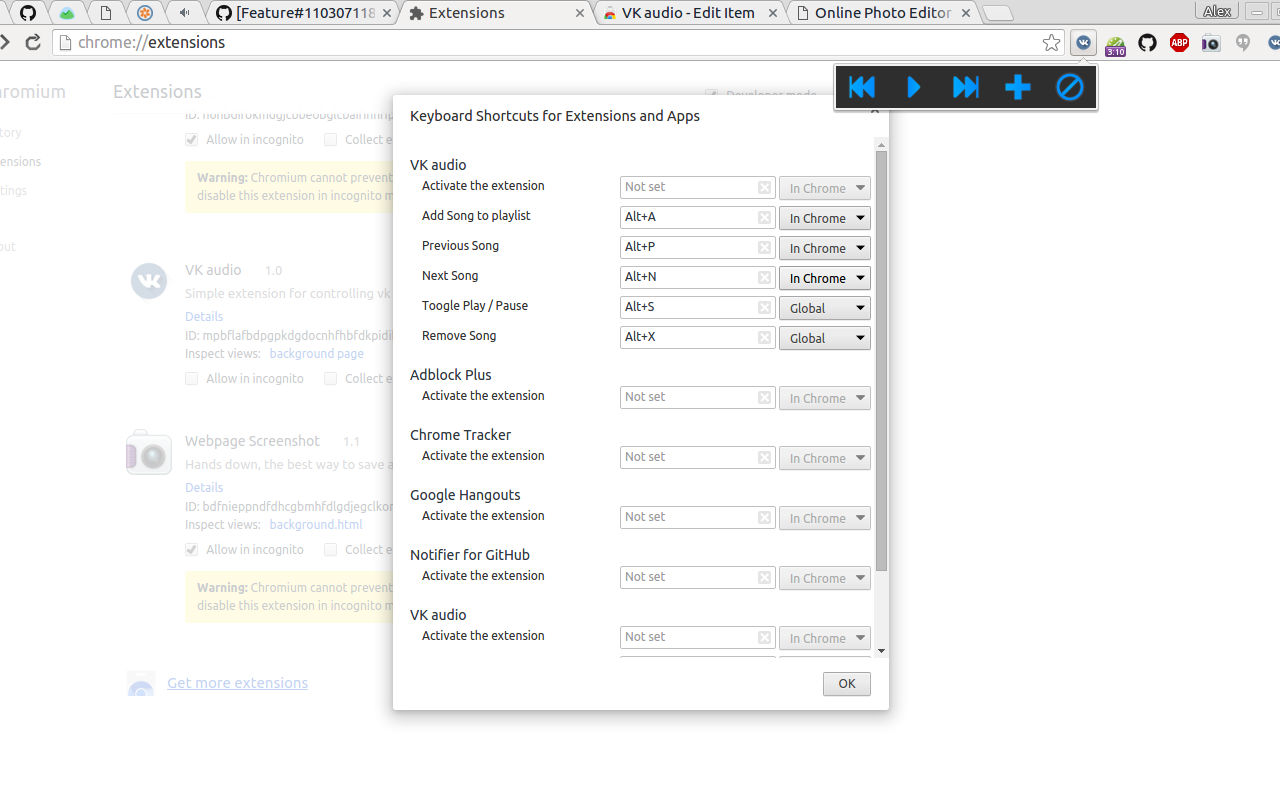Screen dimensions: 1280x800
Task: Open Global dropdown for Remove Song
Action: 825,338
